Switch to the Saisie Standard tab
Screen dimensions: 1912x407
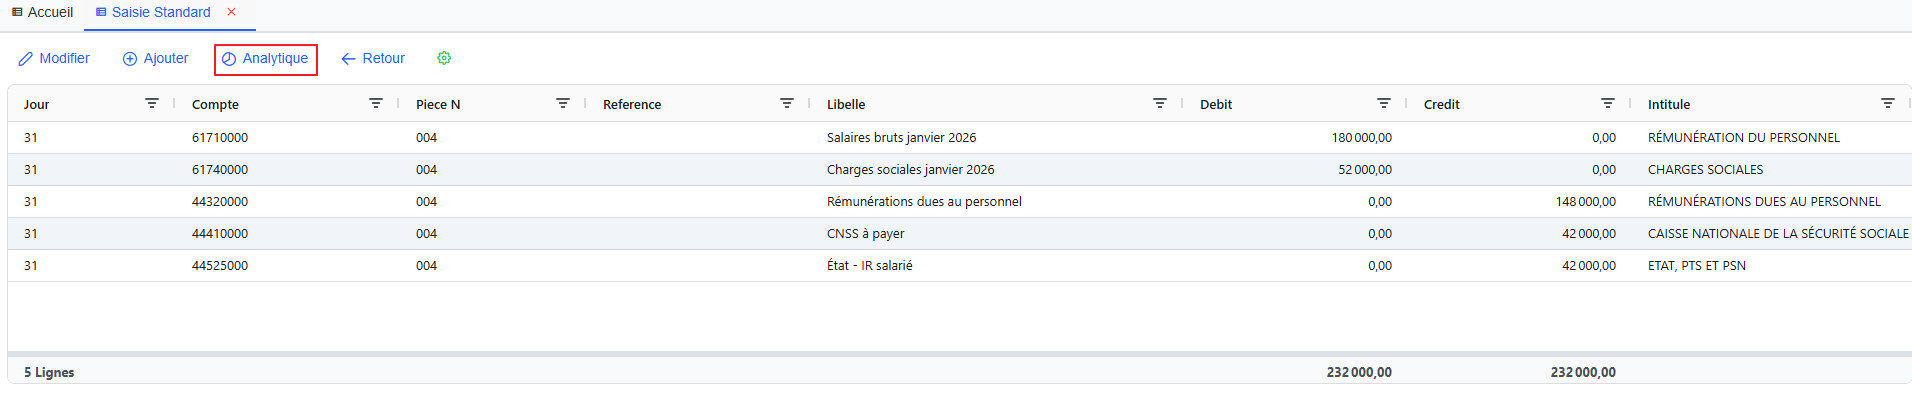click(153, 12)
